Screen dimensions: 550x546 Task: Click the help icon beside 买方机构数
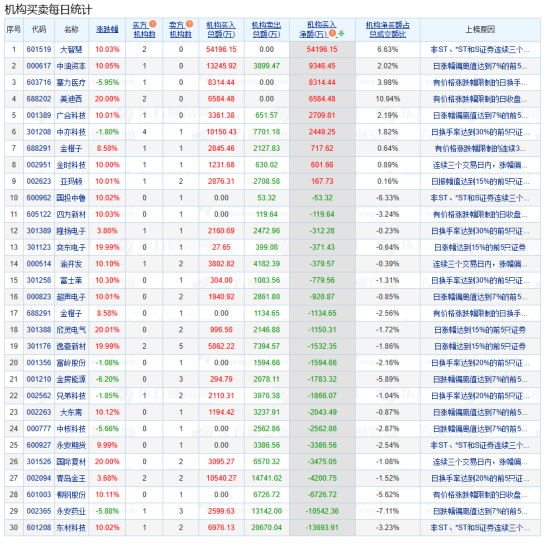(153, 24)
